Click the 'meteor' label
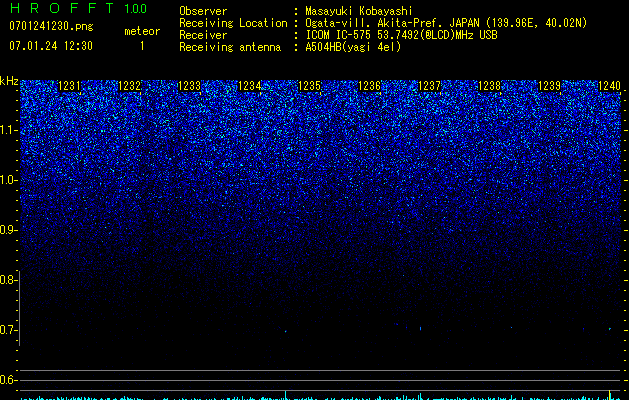 [x=142, y=31]
